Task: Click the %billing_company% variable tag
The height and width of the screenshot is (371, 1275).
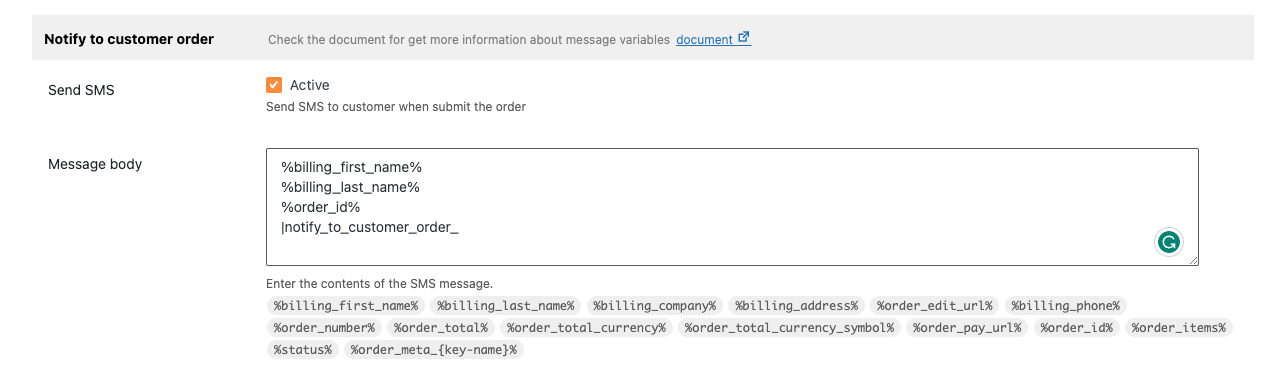Action: pyautogui.click(x=655, y=305)
